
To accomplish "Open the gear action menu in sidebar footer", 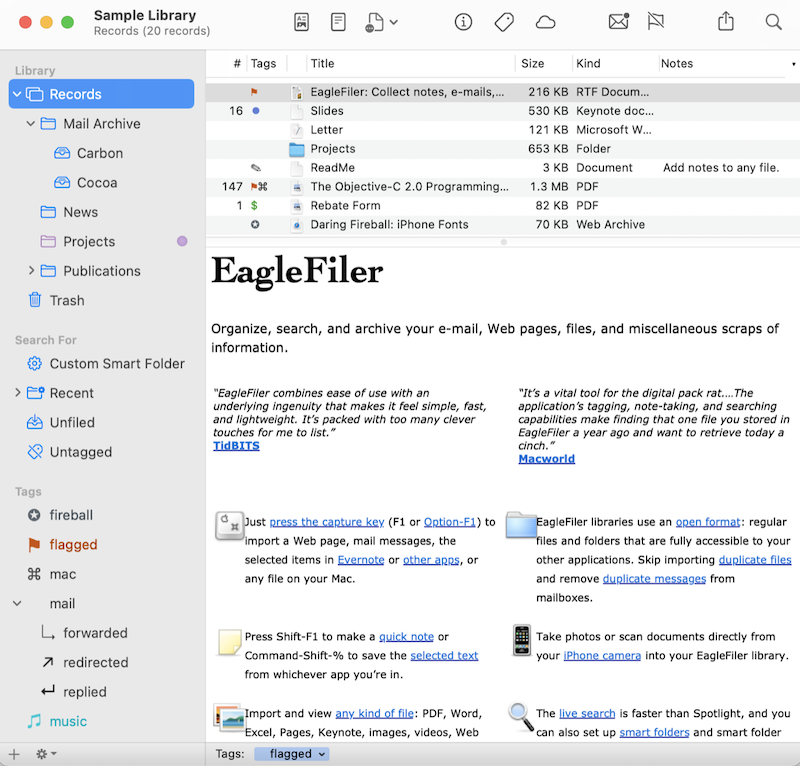I will 46,753.
